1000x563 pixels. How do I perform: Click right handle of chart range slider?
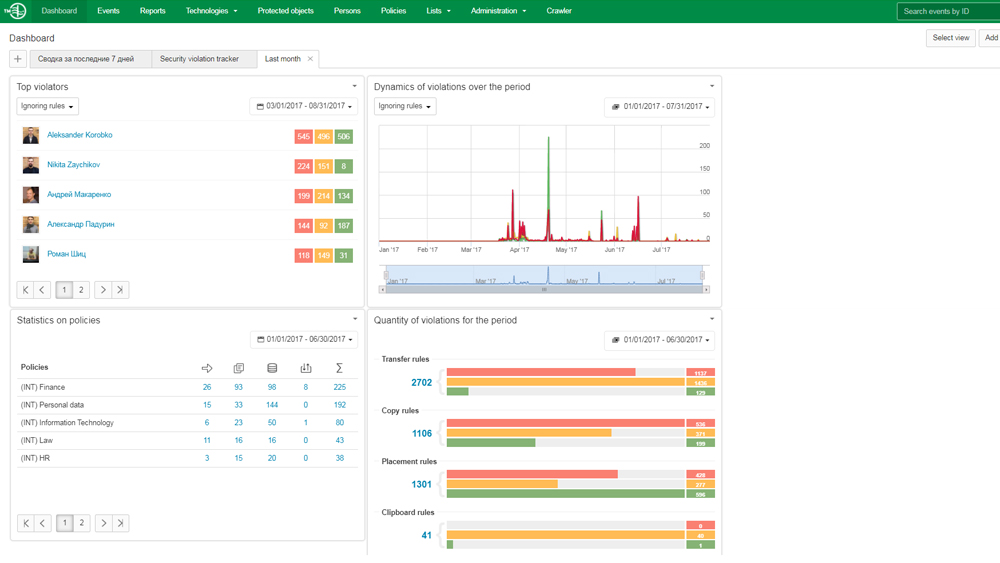coord(702,275)
